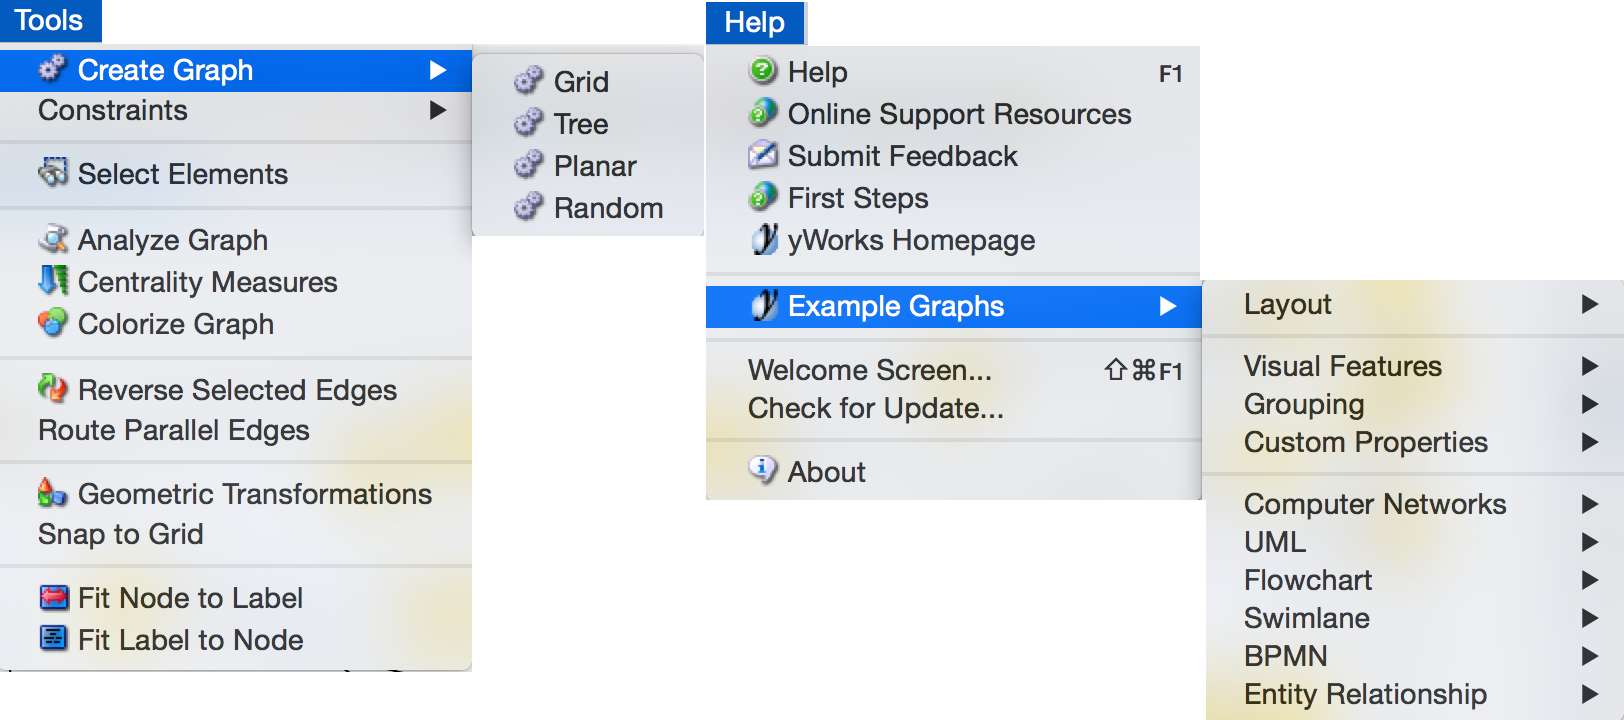Visit the yWorks Homepage
Viewport: 1624px width, 720px height.
coord(911,240)
